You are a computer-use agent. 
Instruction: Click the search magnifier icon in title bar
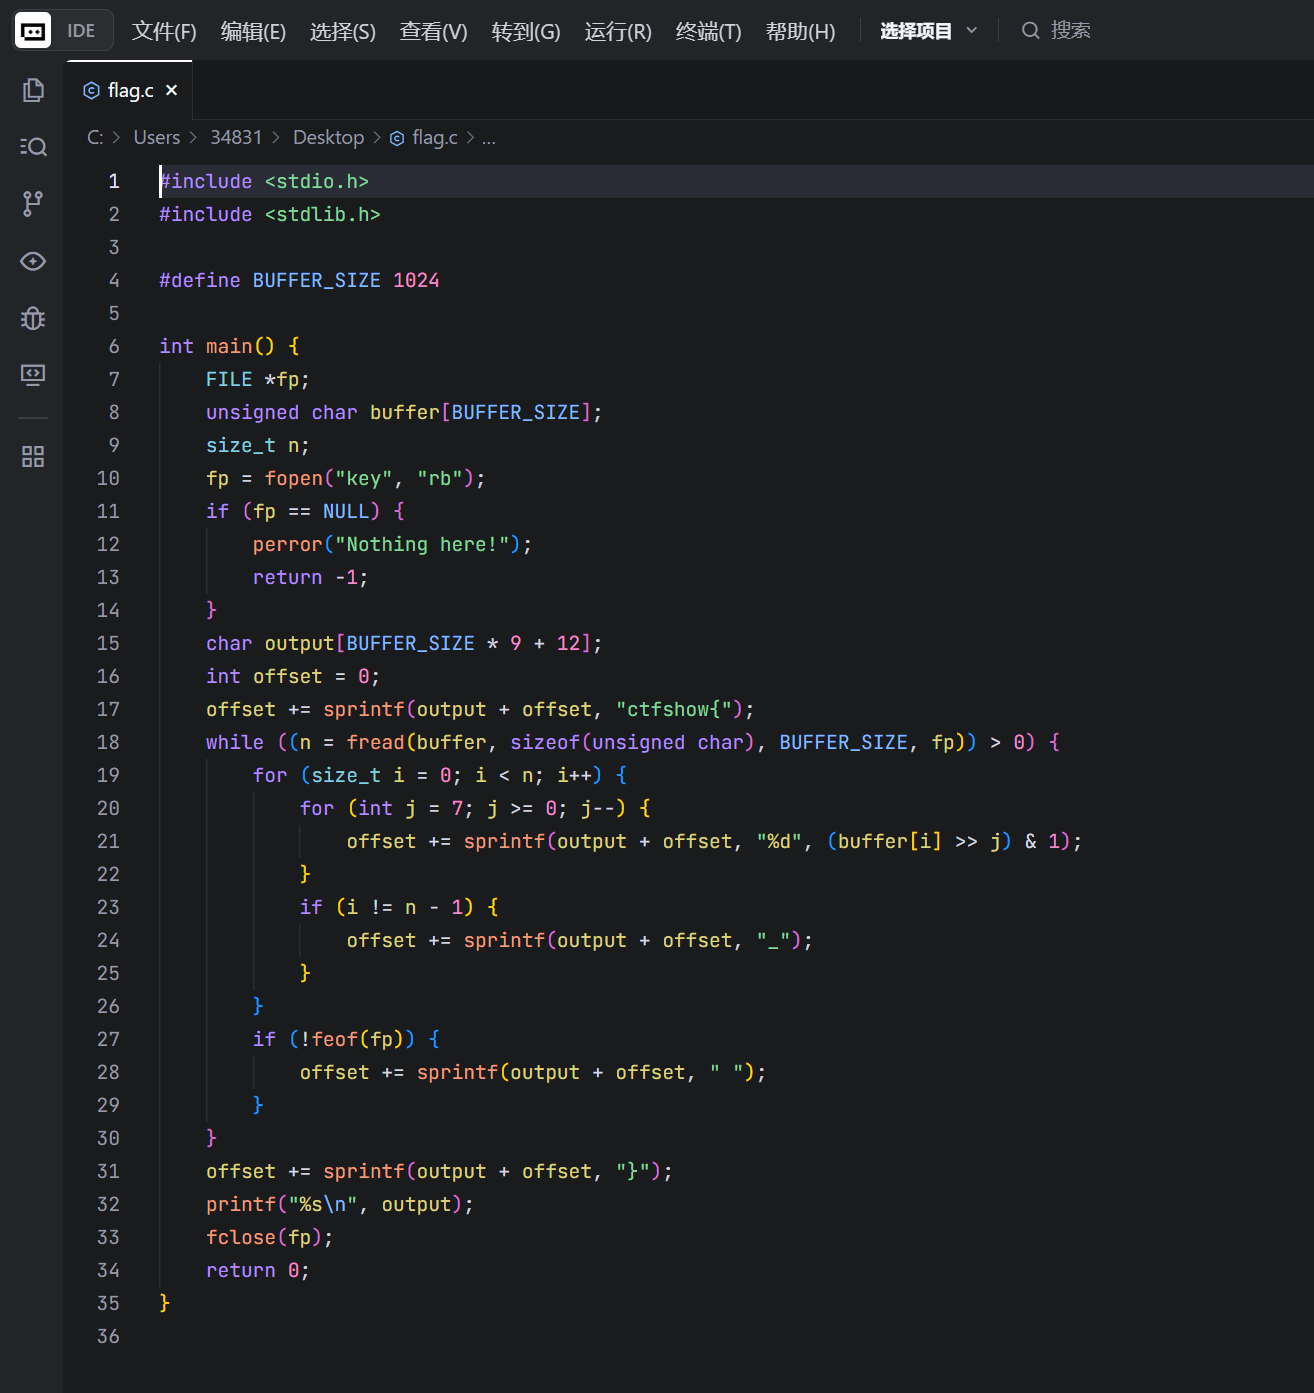coord(1030,31)
